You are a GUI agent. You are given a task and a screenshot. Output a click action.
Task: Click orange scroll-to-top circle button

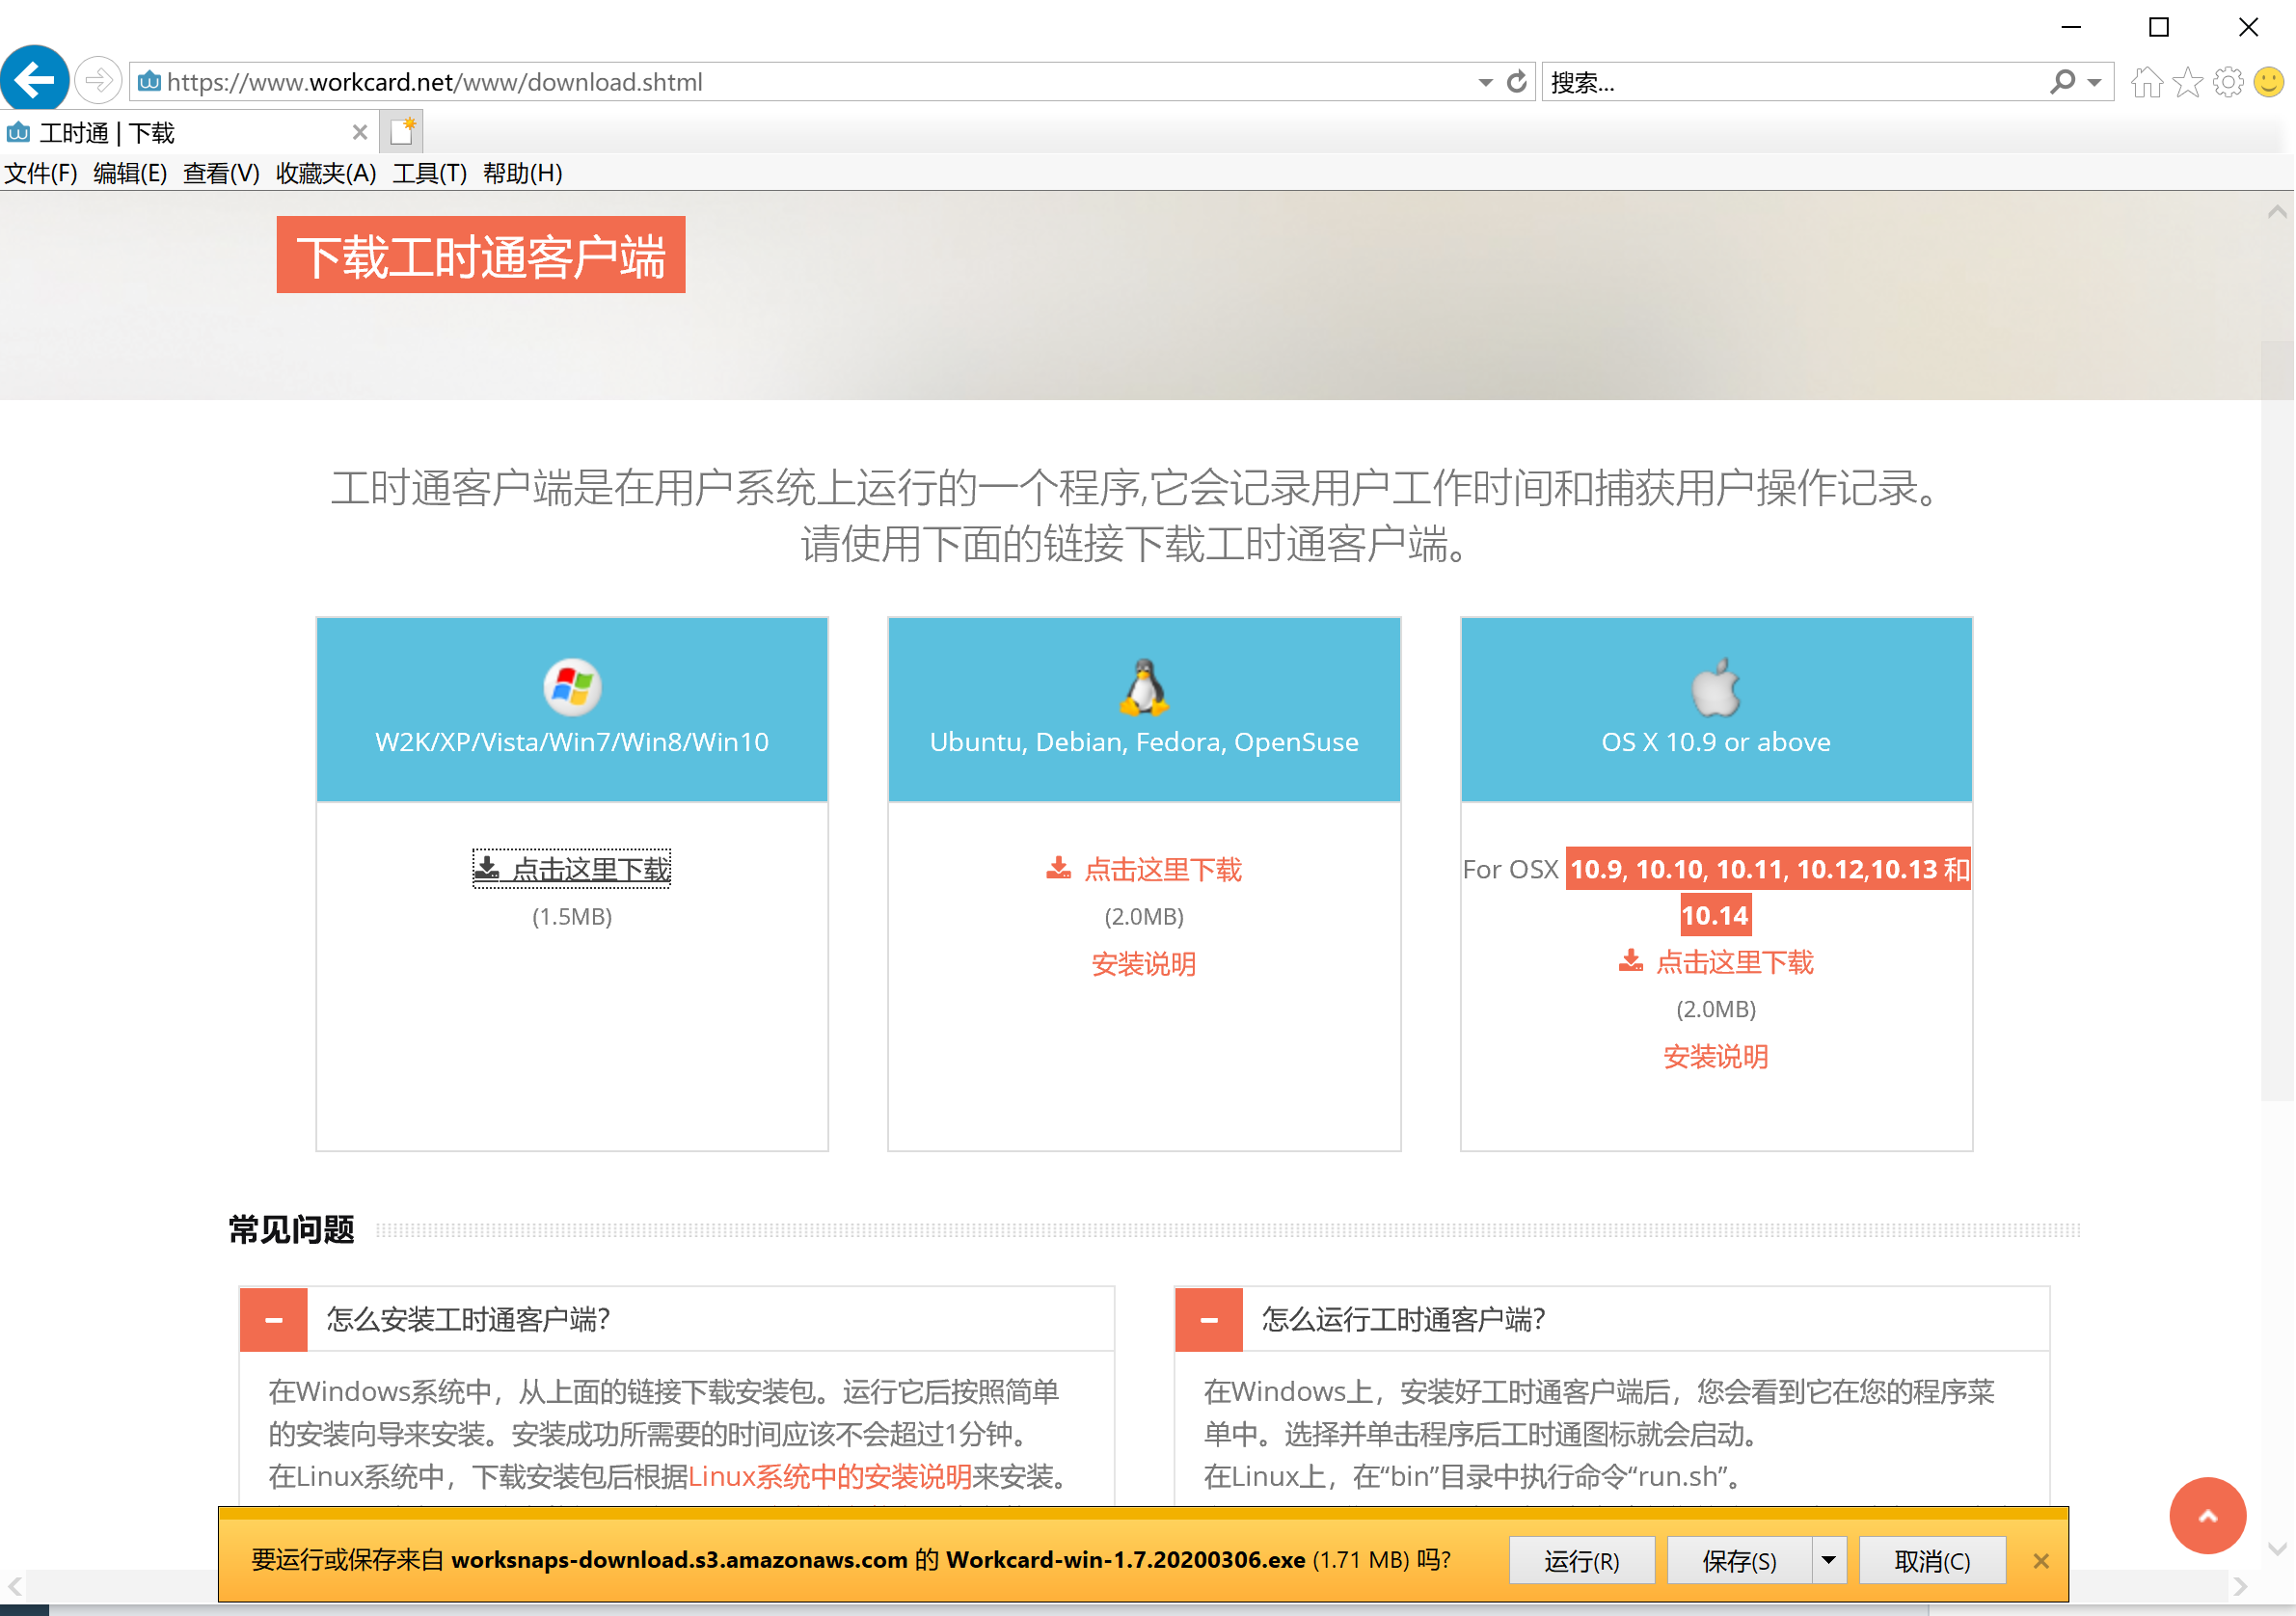coord(2206,1514)
